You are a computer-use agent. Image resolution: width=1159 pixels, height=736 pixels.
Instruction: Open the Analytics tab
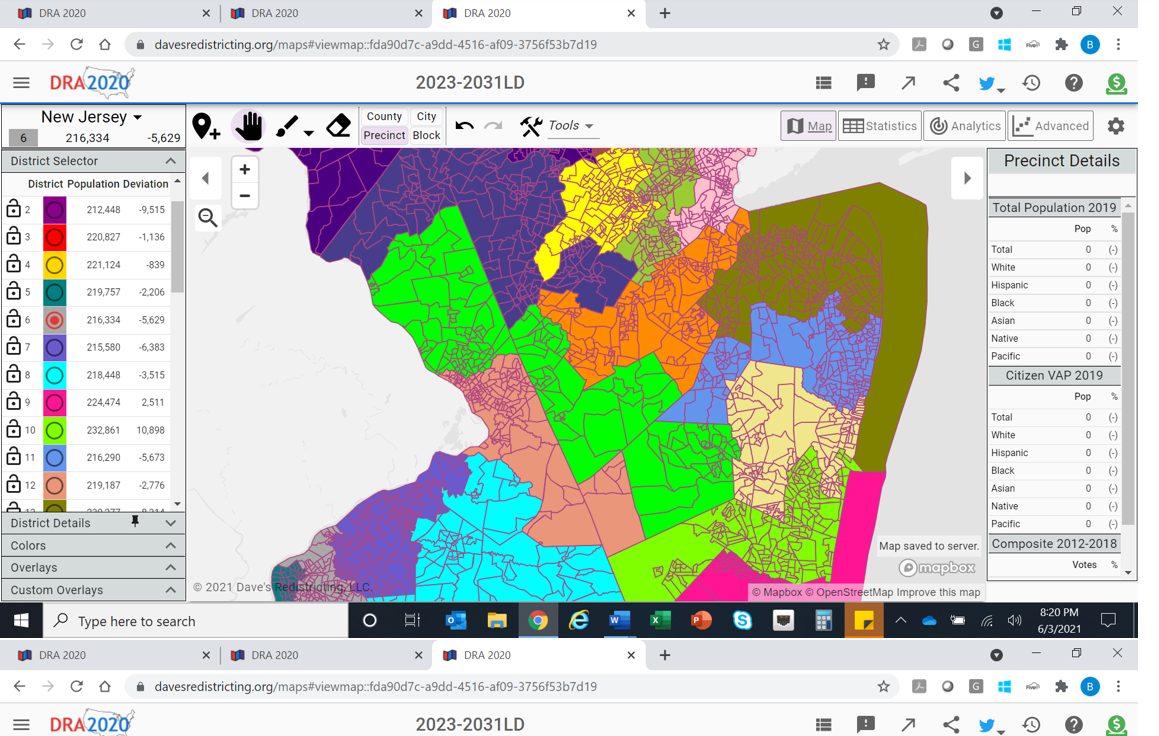pos(965,126)
